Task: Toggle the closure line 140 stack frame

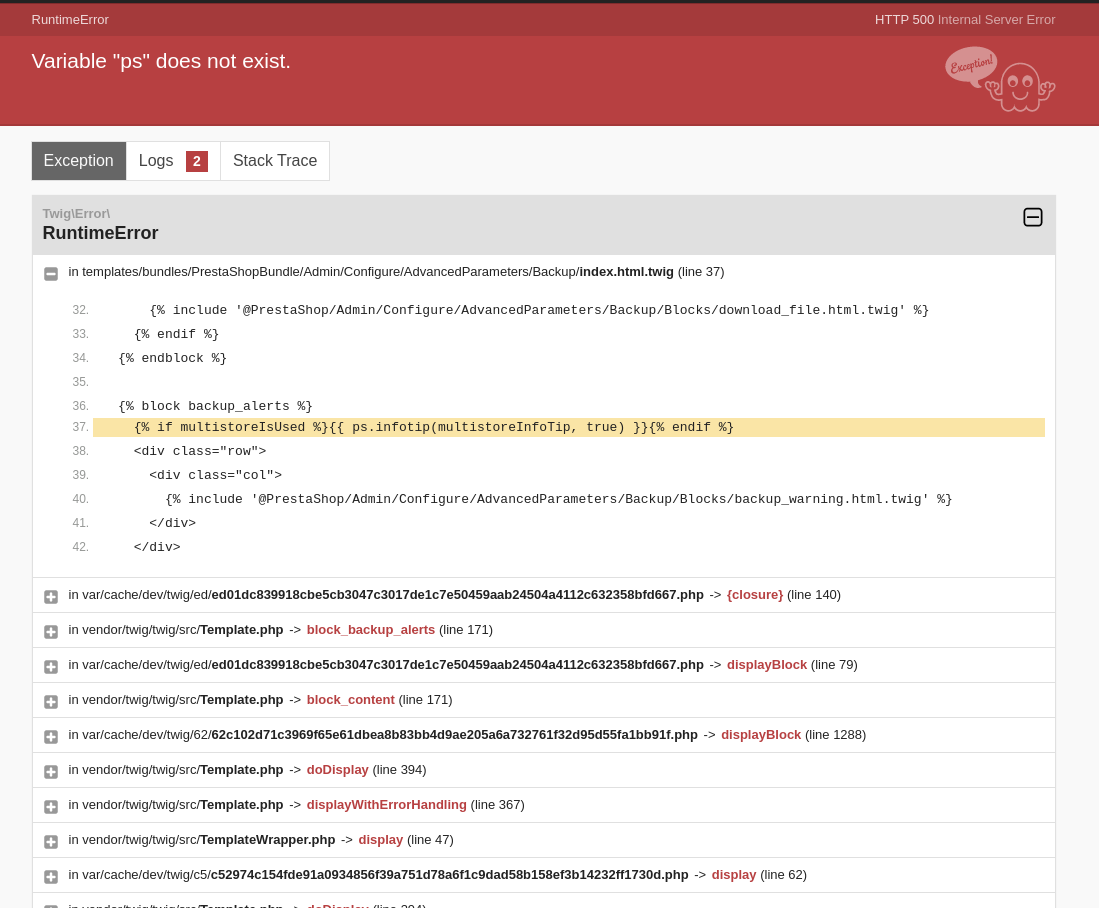Action: point(50,596)
